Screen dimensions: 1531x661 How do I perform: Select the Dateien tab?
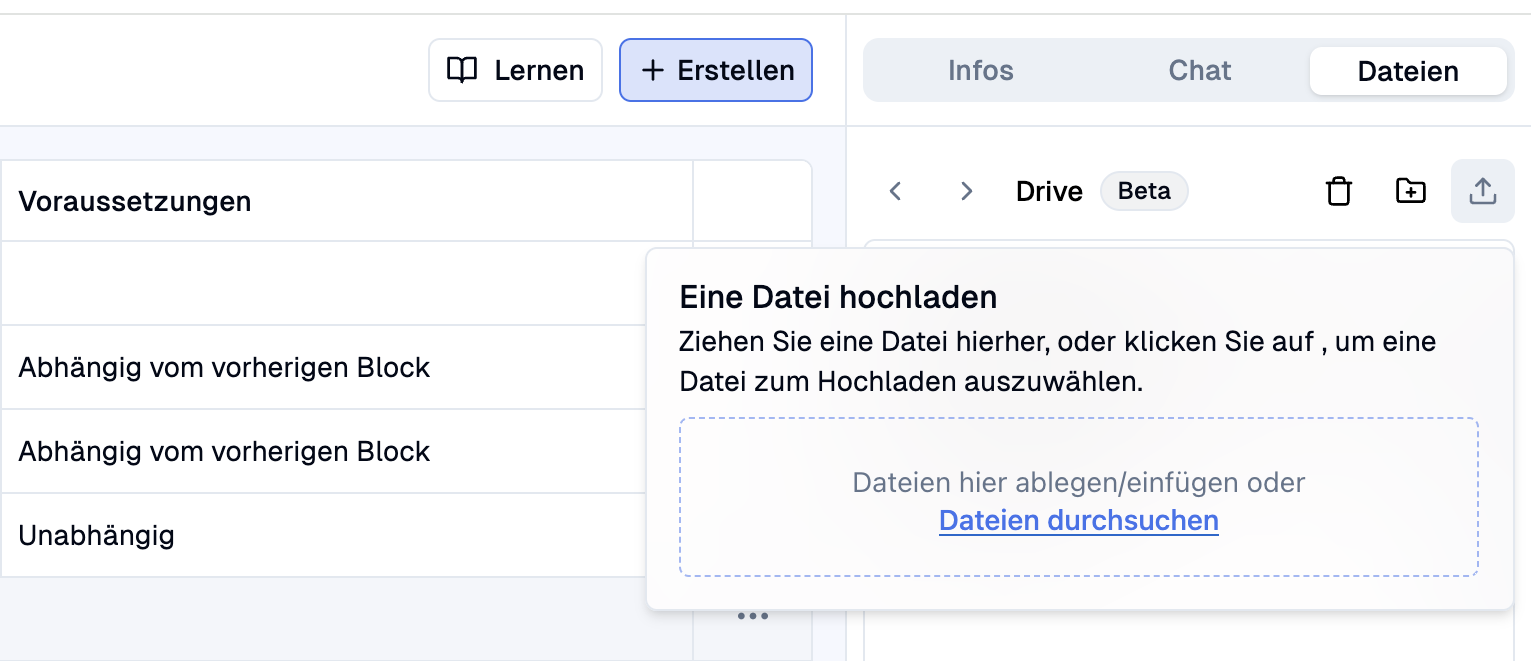1408,71
